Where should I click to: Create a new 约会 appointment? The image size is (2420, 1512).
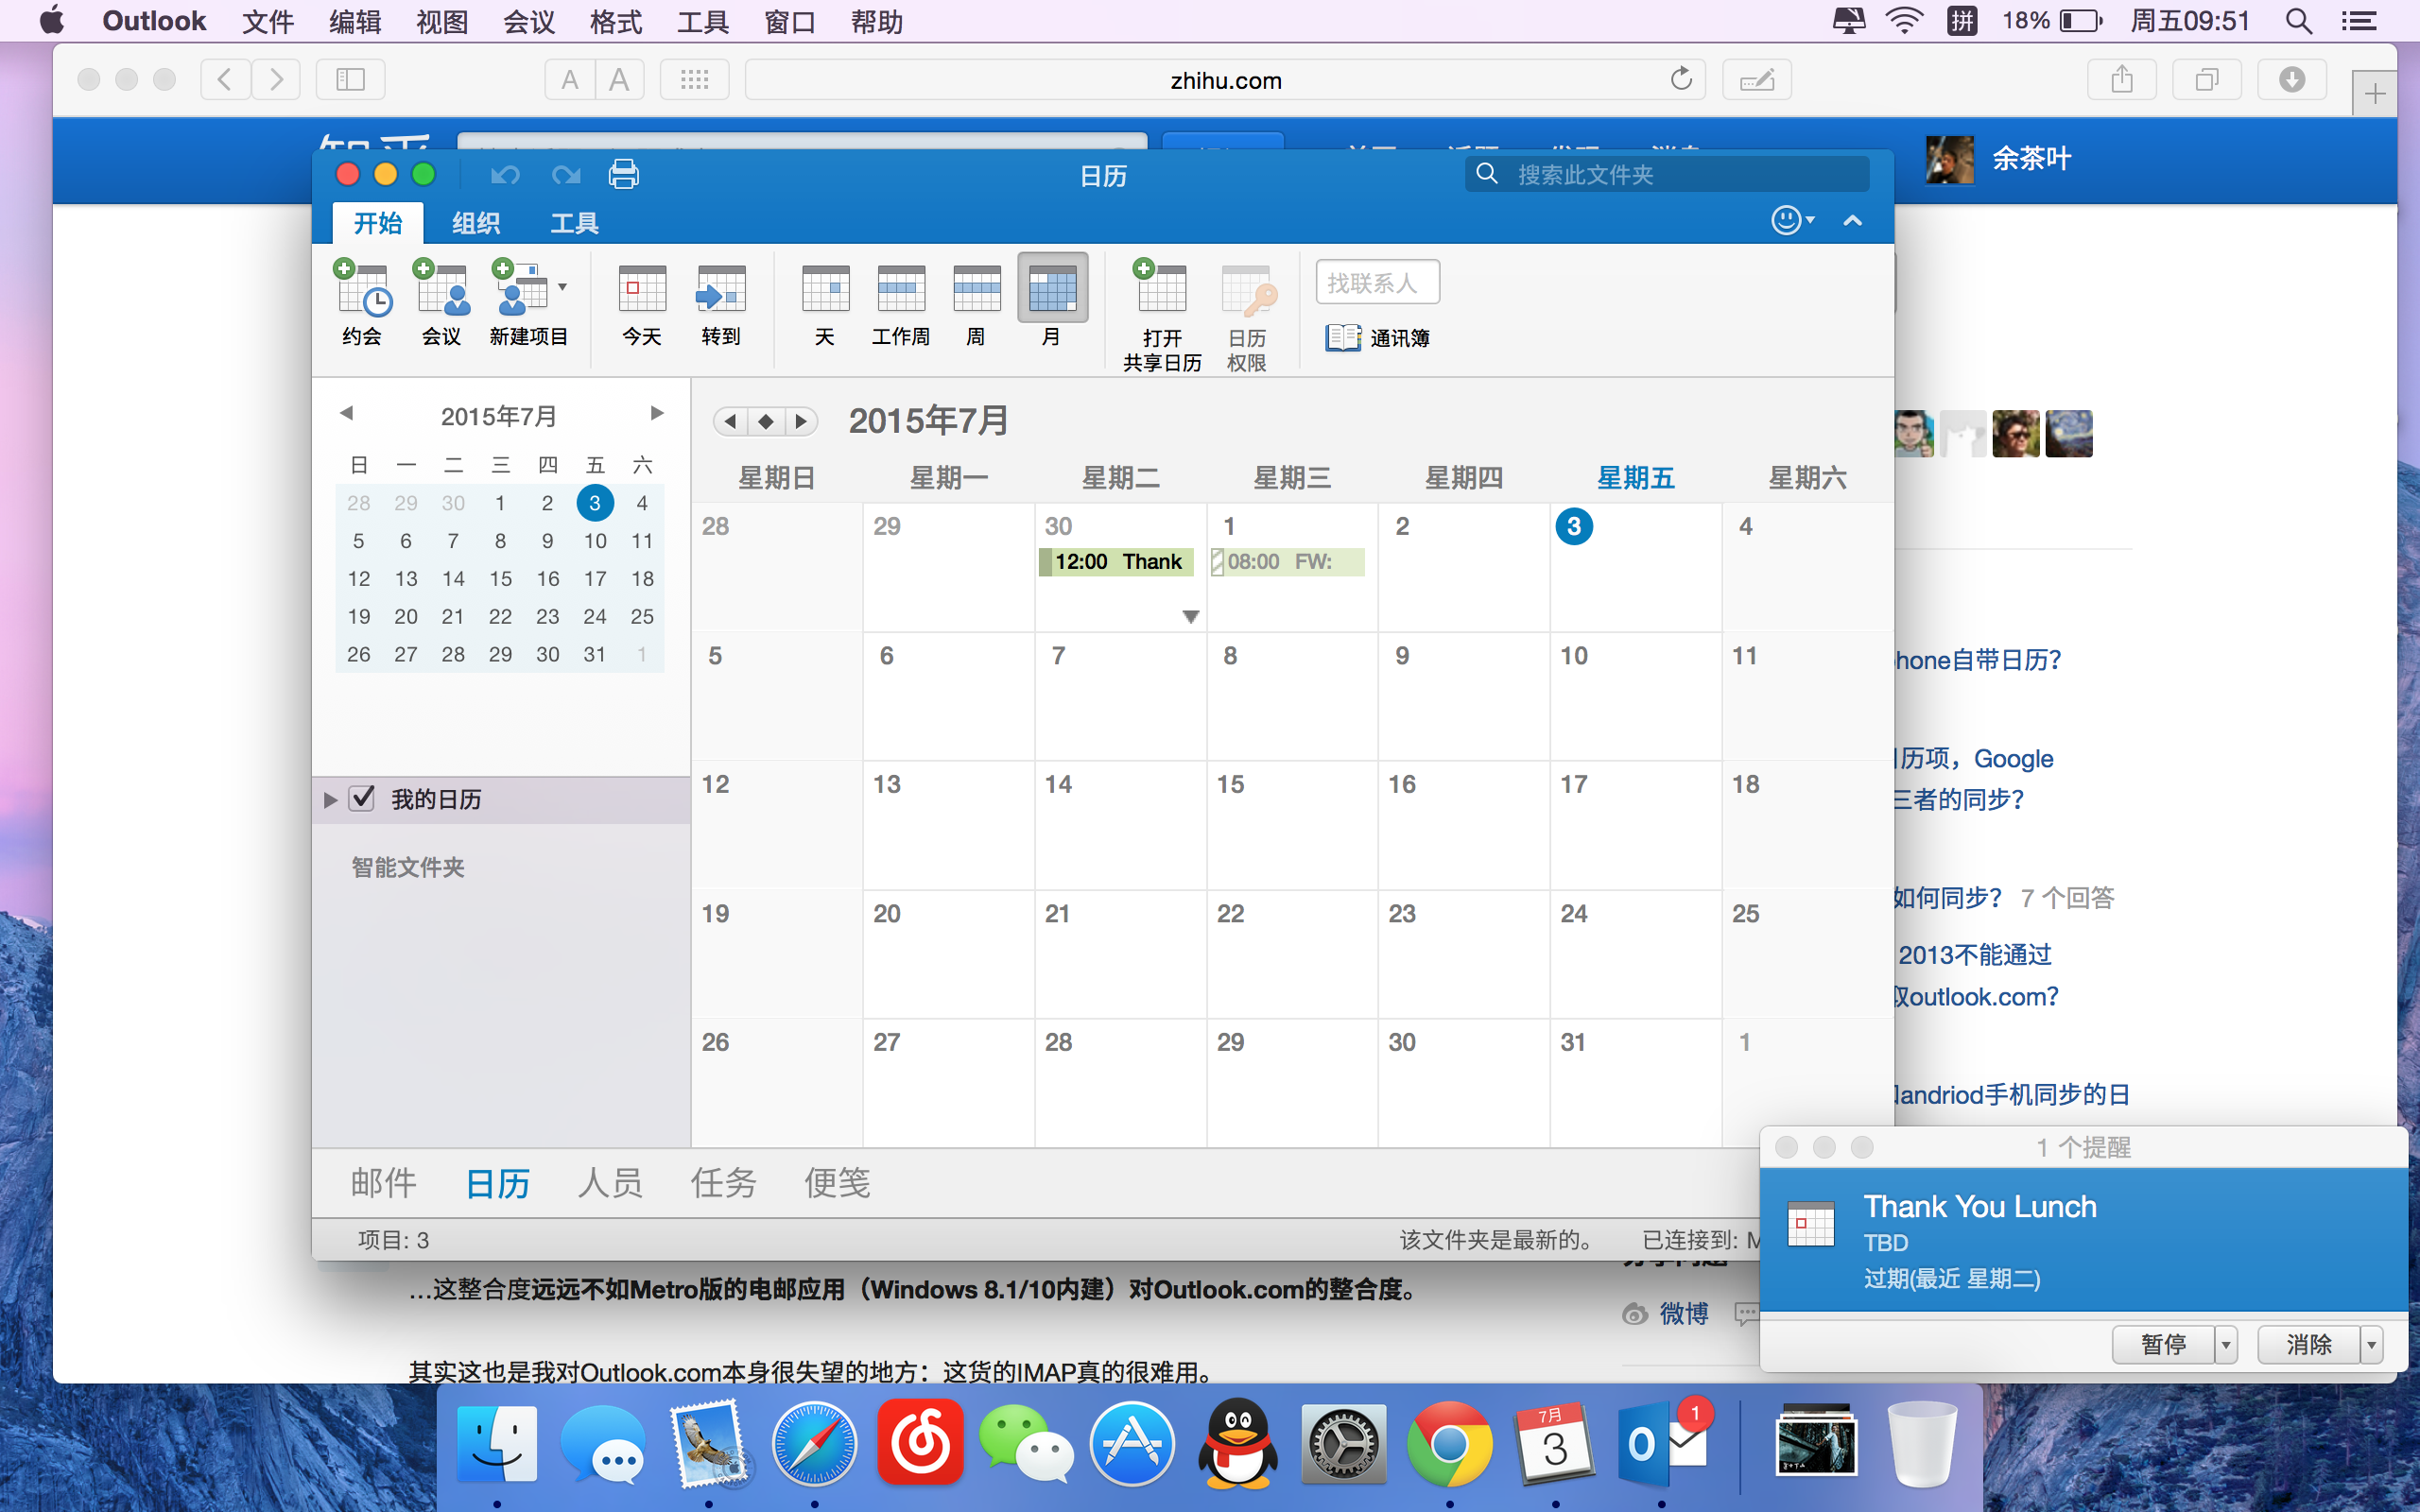362,302
